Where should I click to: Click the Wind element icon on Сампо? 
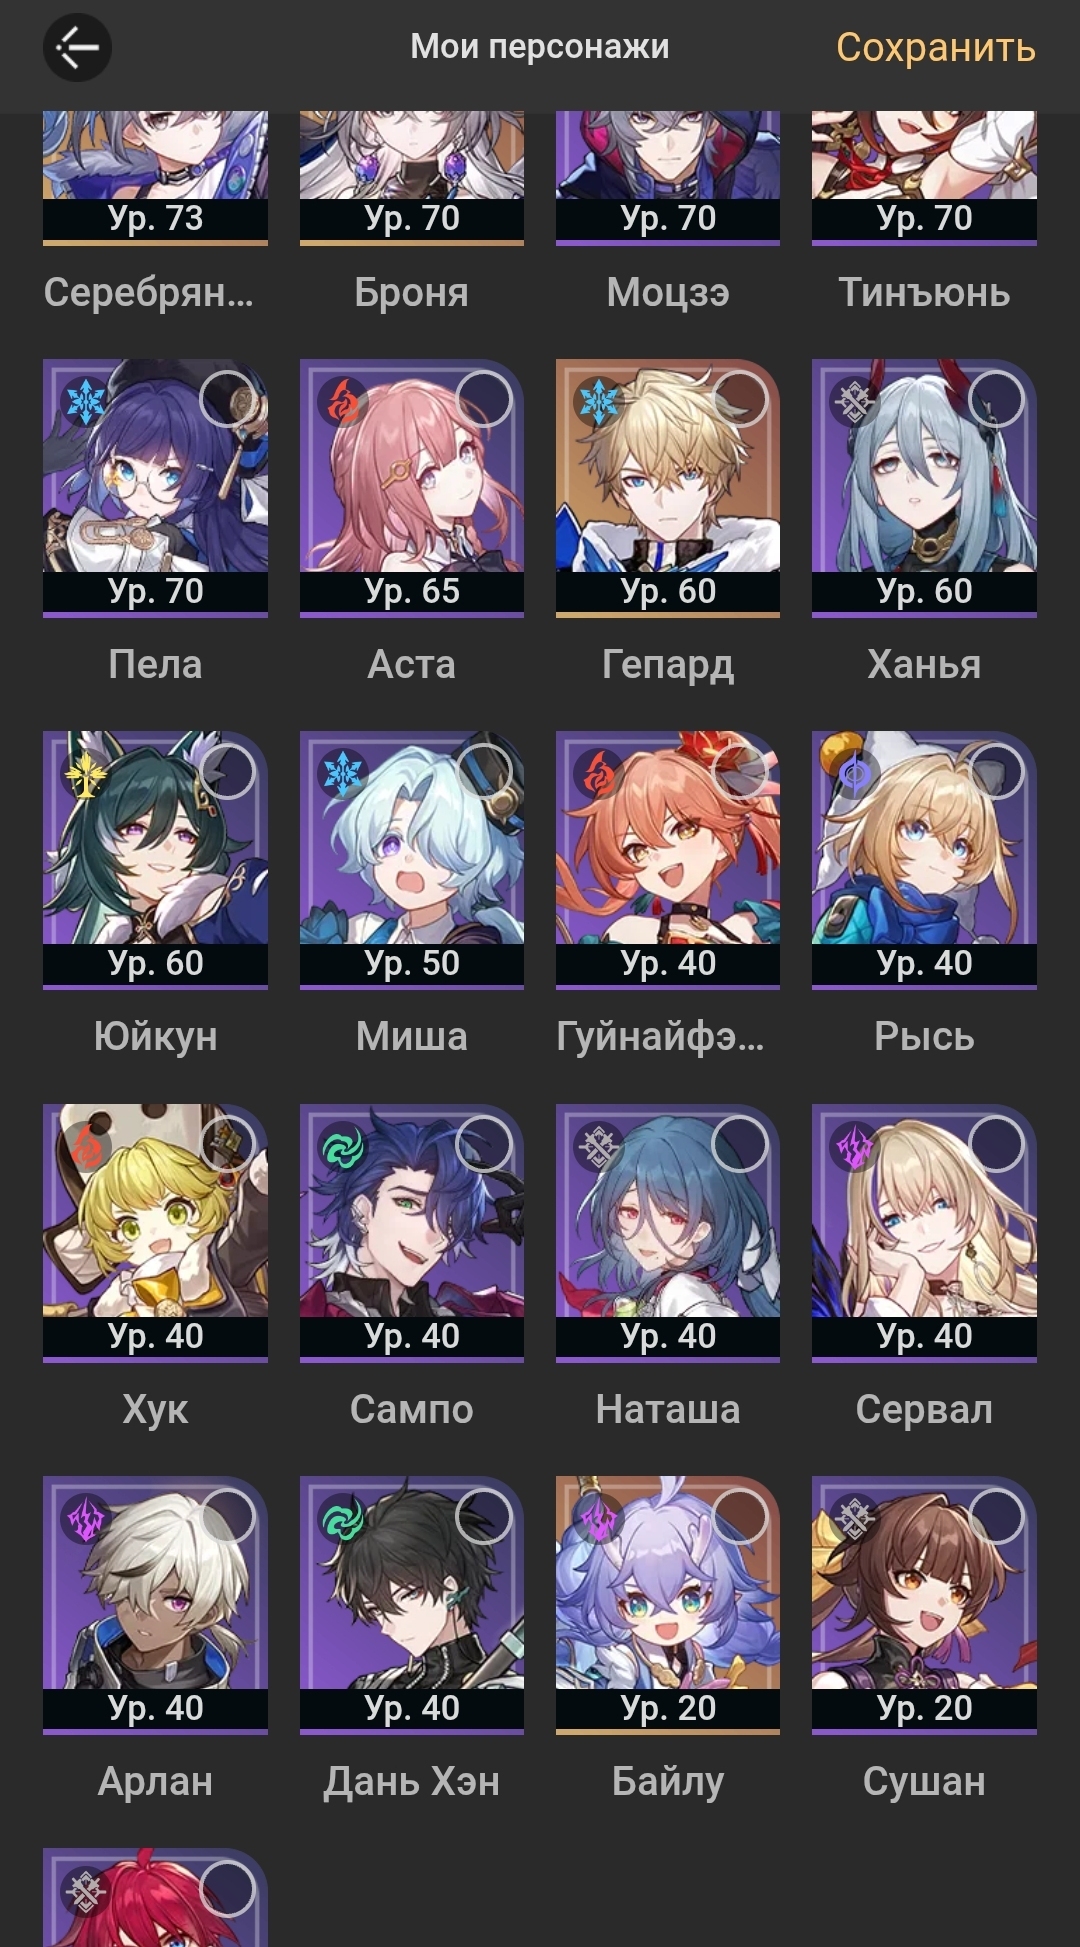click(x=342, y=1146)
